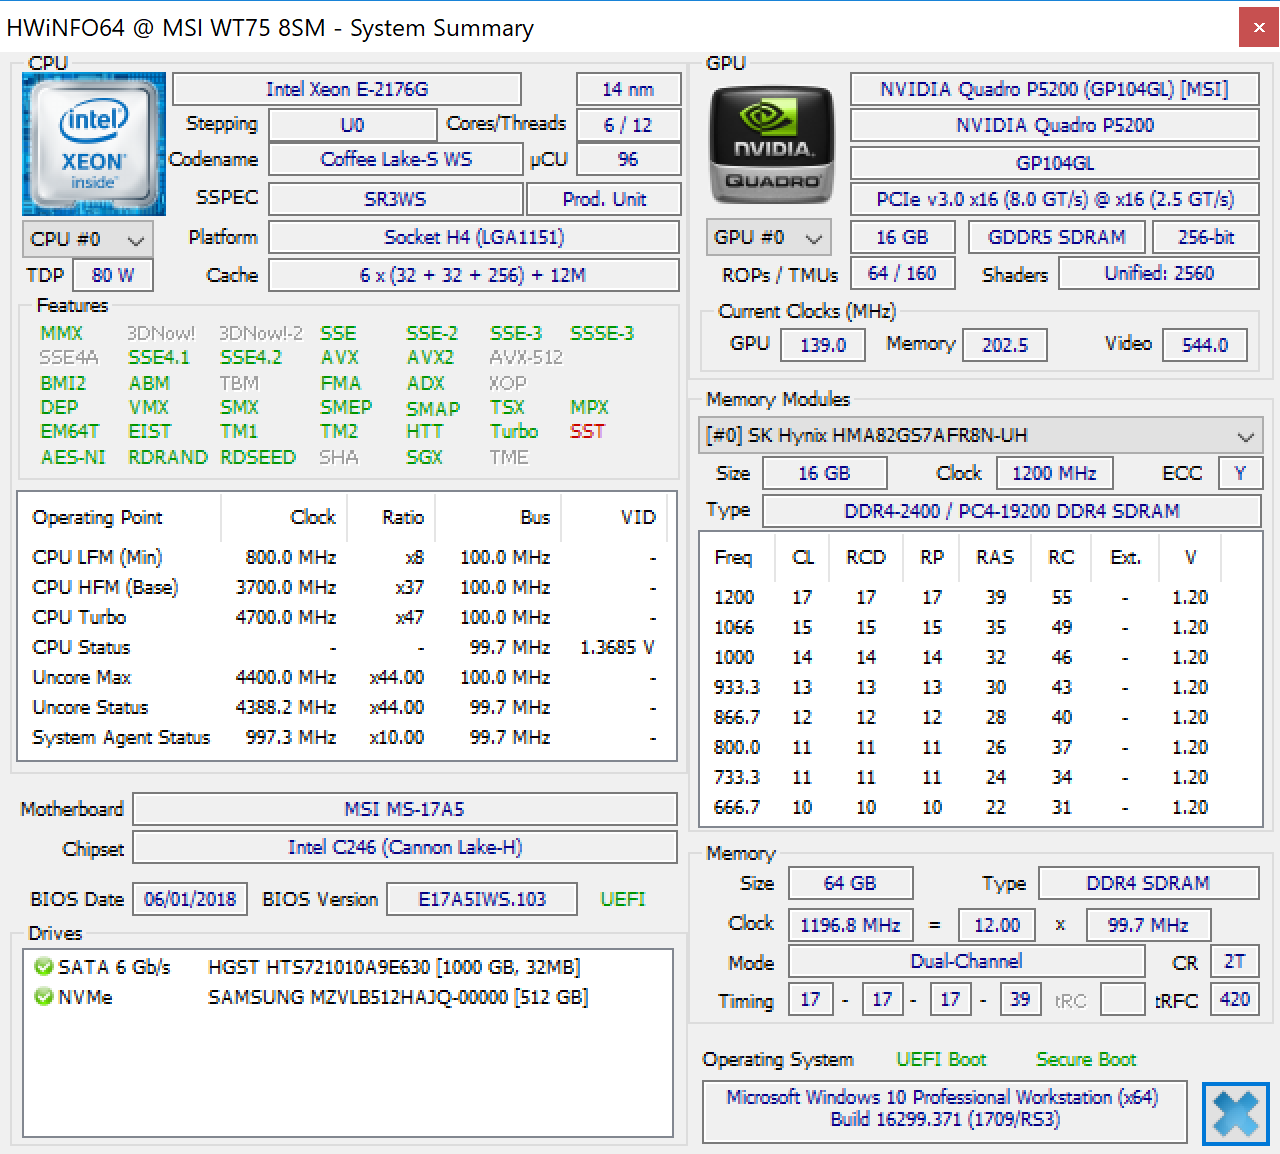Close the System Summary window with the red X
Viewport: 1280px width, 1154px height.
point(1258,28)
